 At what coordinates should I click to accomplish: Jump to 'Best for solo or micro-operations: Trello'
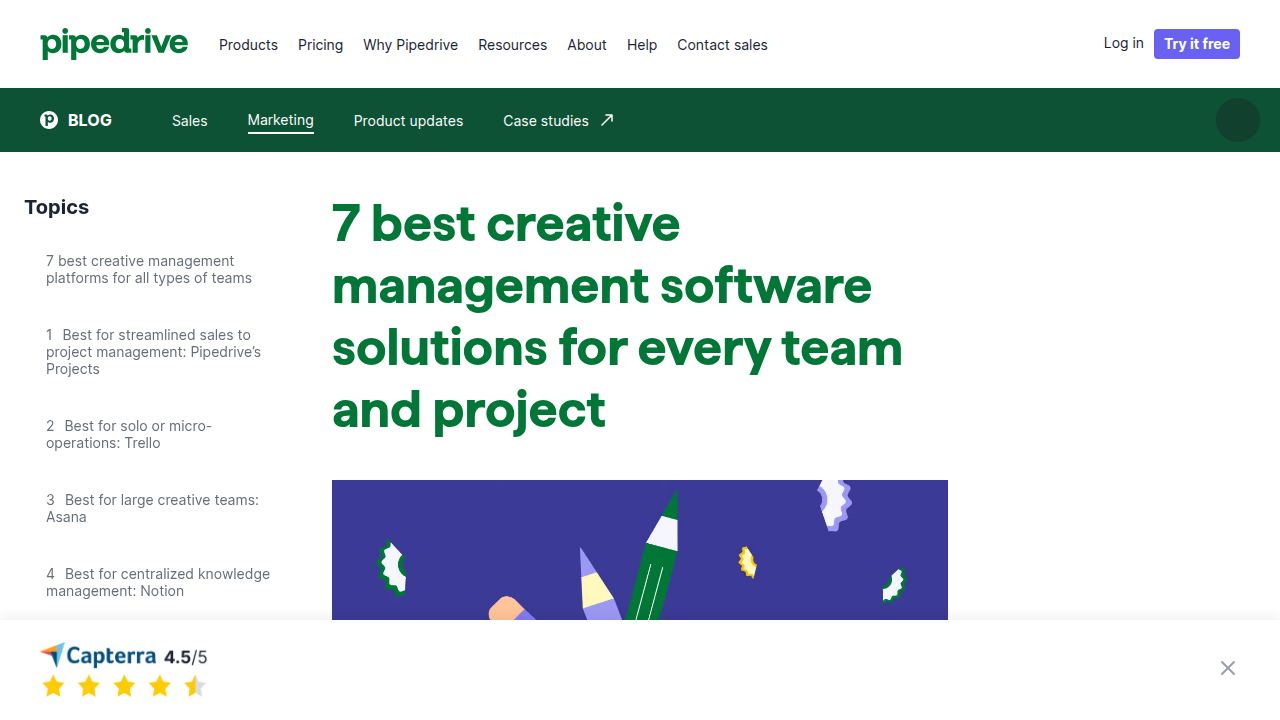tap(129, 434)
